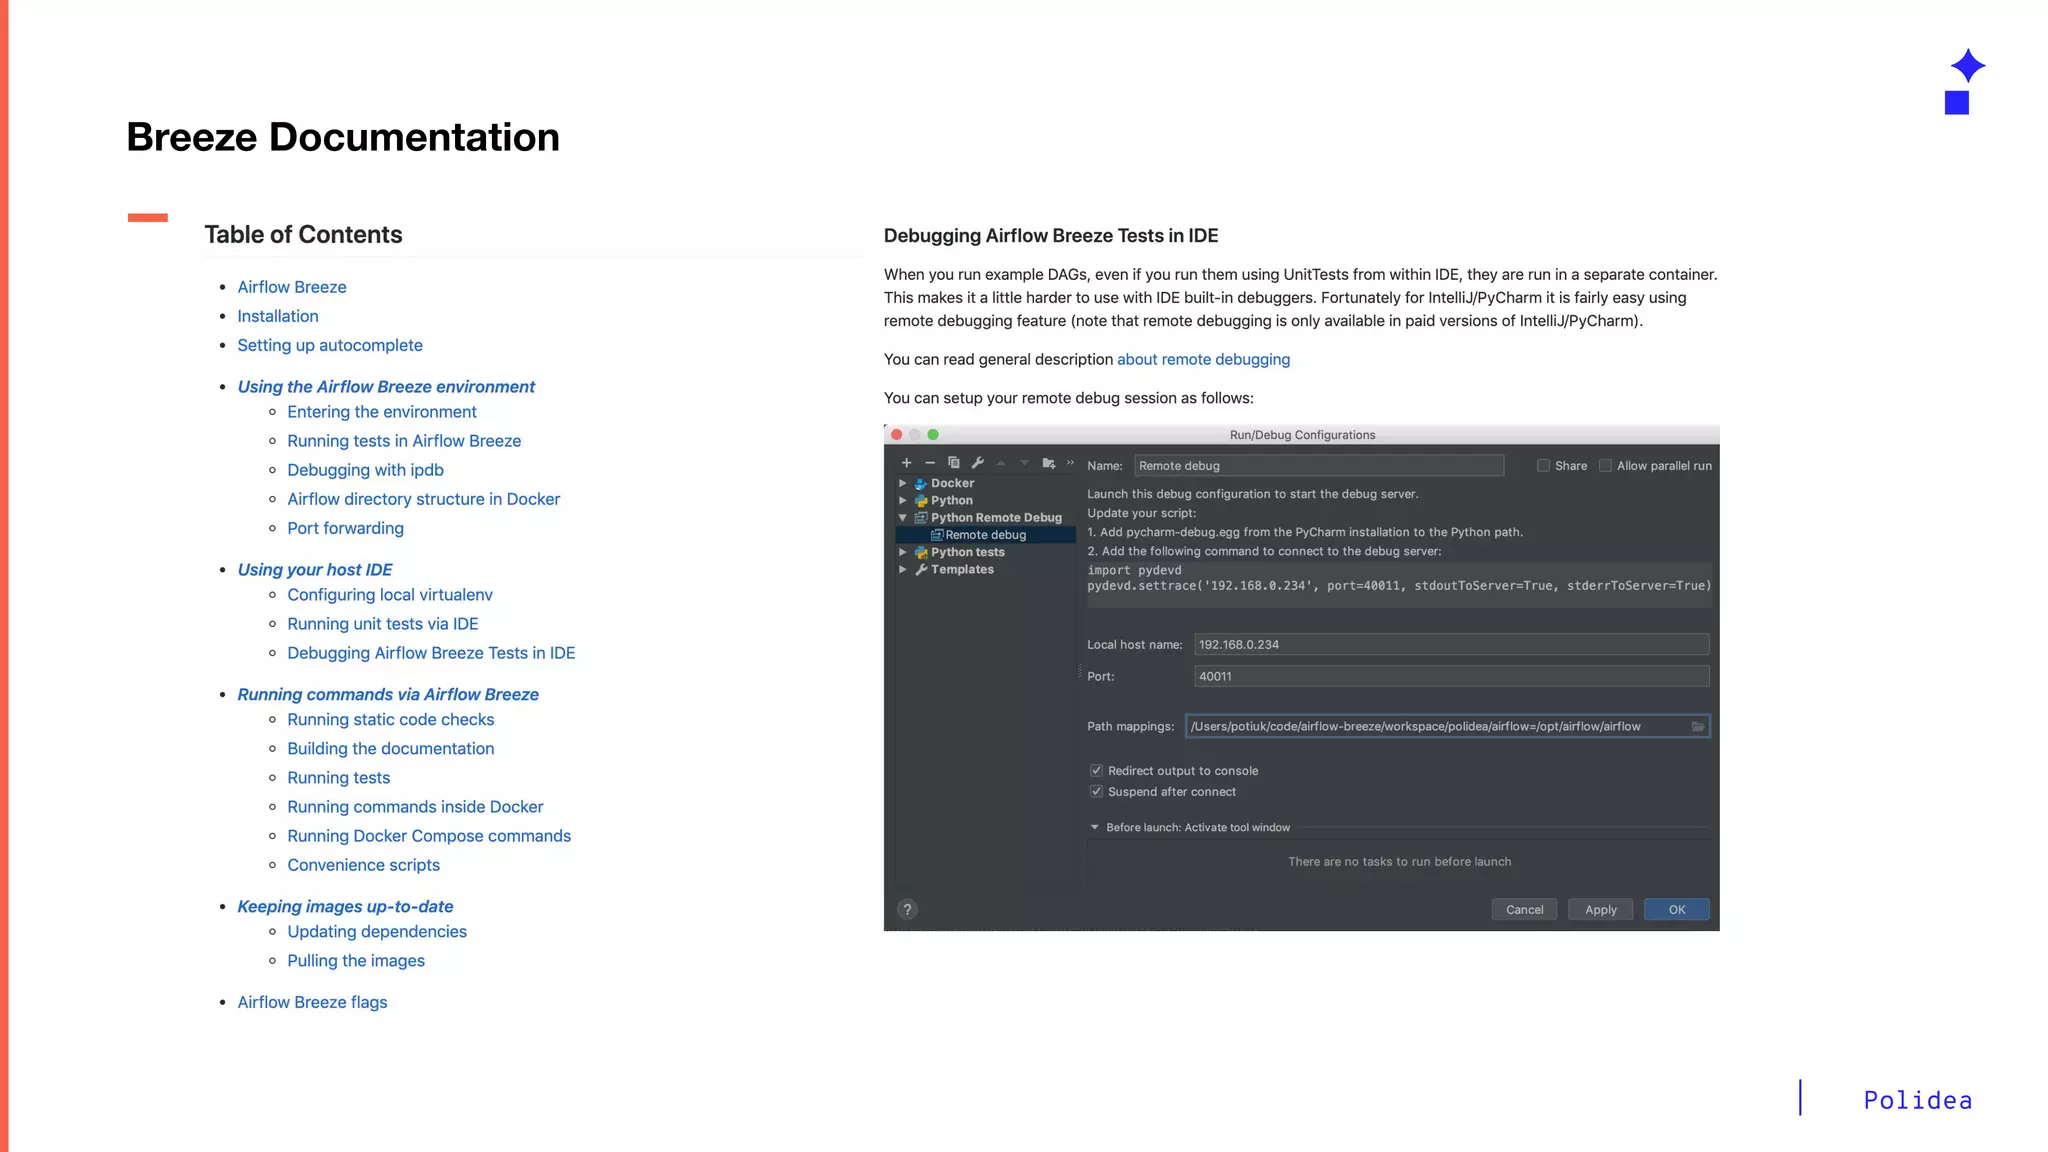Expand the Docker tree node
The height and width of the screenshot is (1152, 2048).
[903, 483]
